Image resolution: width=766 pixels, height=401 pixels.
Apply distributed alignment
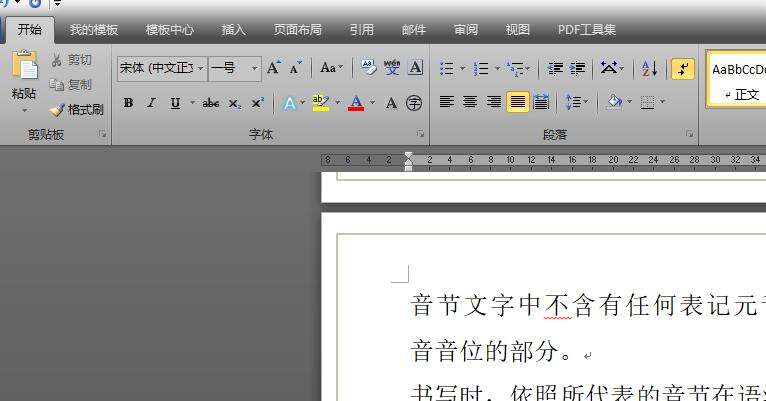pos(541,102)
